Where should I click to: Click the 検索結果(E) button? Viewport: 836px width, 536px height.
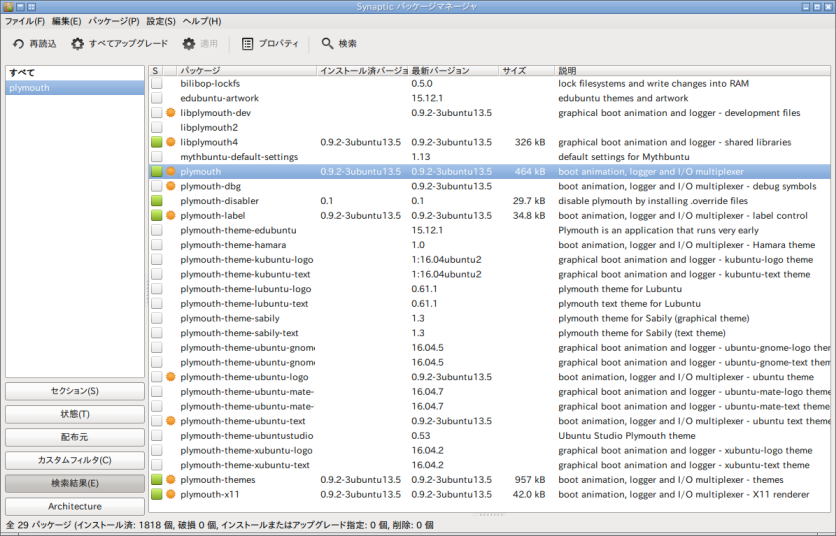[x=75, y=483]
